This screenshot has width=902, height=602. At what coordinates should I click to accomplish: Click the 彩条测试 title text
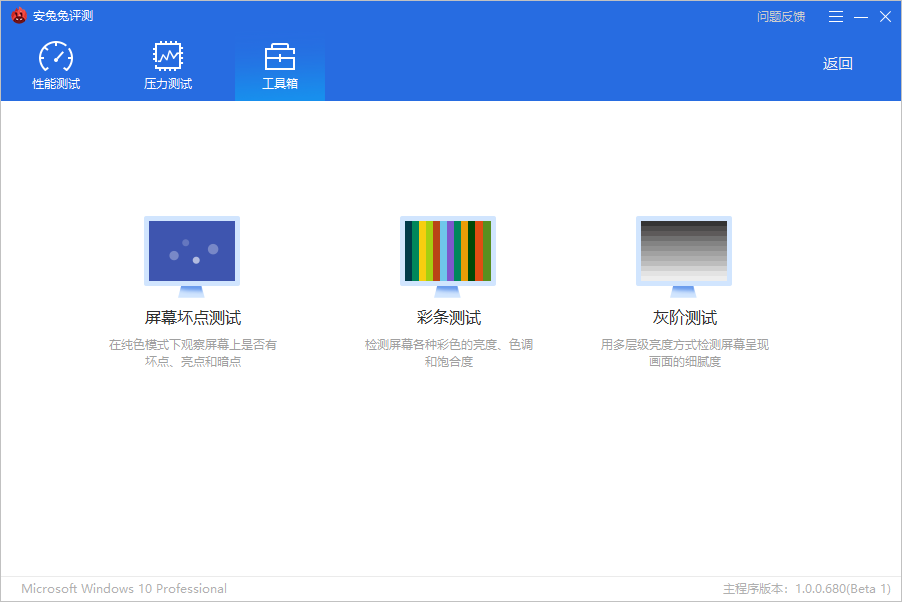click(x=449, y=318)
